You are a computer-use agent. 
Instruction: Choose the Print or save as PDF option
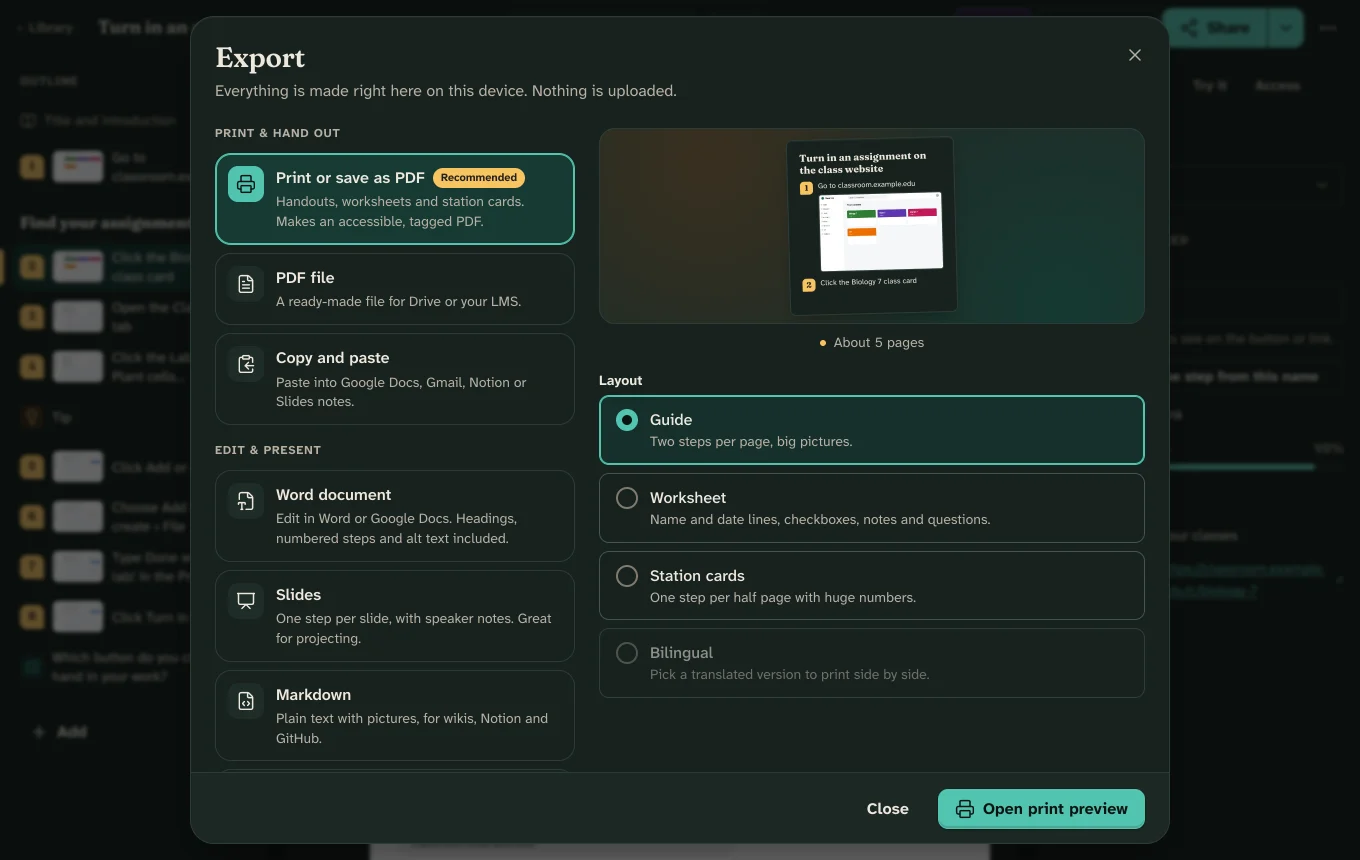[395, 199]
